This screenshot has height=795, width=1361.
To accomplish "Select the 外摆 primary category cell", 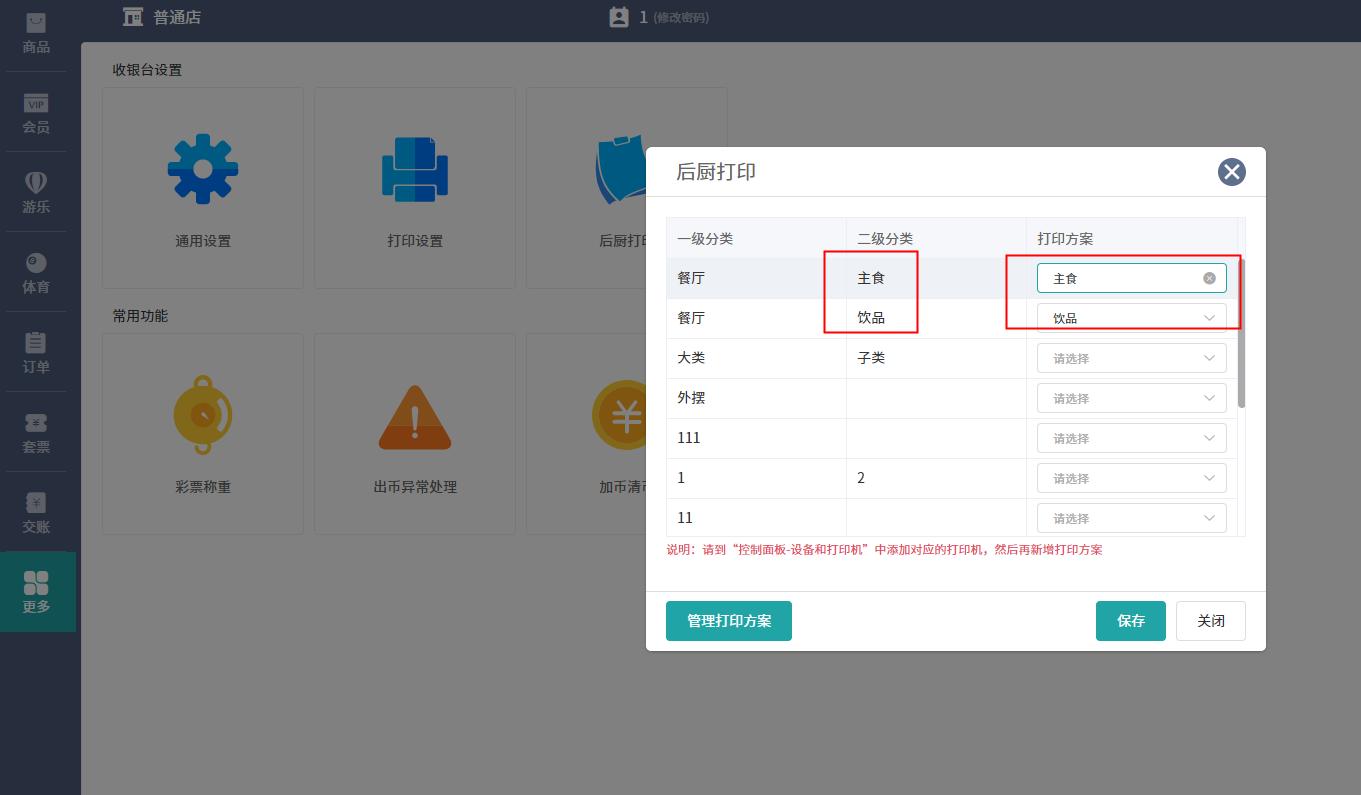I will tap(757, 398).
